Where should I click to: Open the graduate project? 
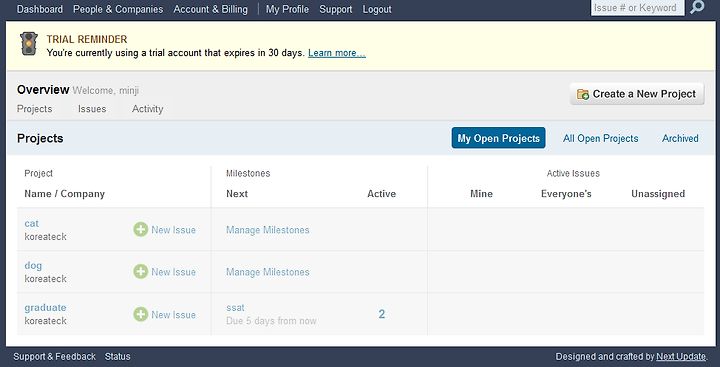[x=45, y=308]
